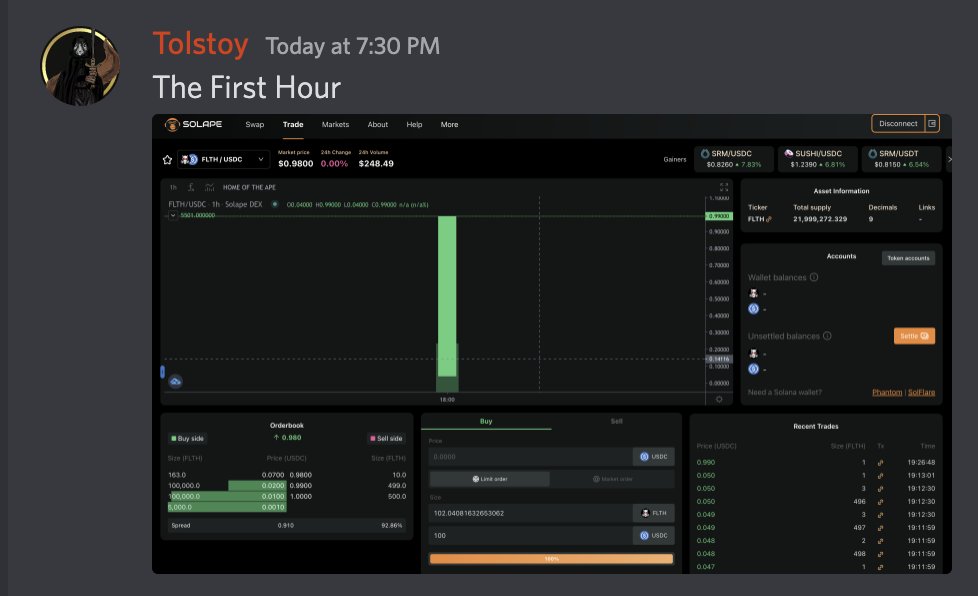This screenshot has height=596, width=978.
Task: Select Limit order type
Action: click(x=490, y=479)
